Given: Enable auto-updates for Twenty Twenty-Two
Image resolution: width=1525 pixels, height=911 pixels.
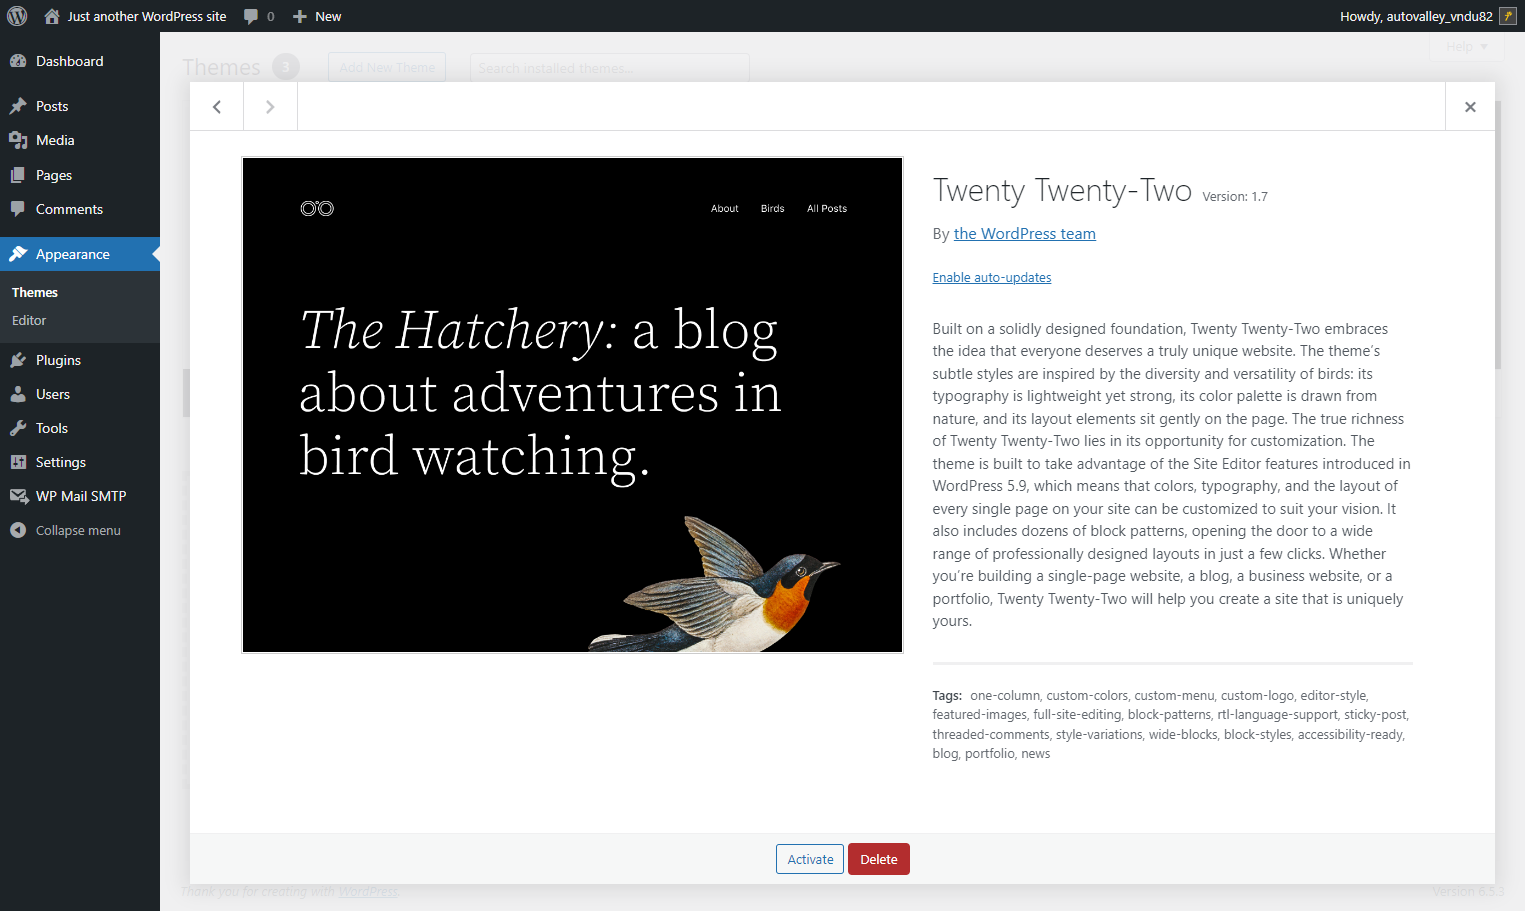Looking at the screenshot, I should coord(992,277).
